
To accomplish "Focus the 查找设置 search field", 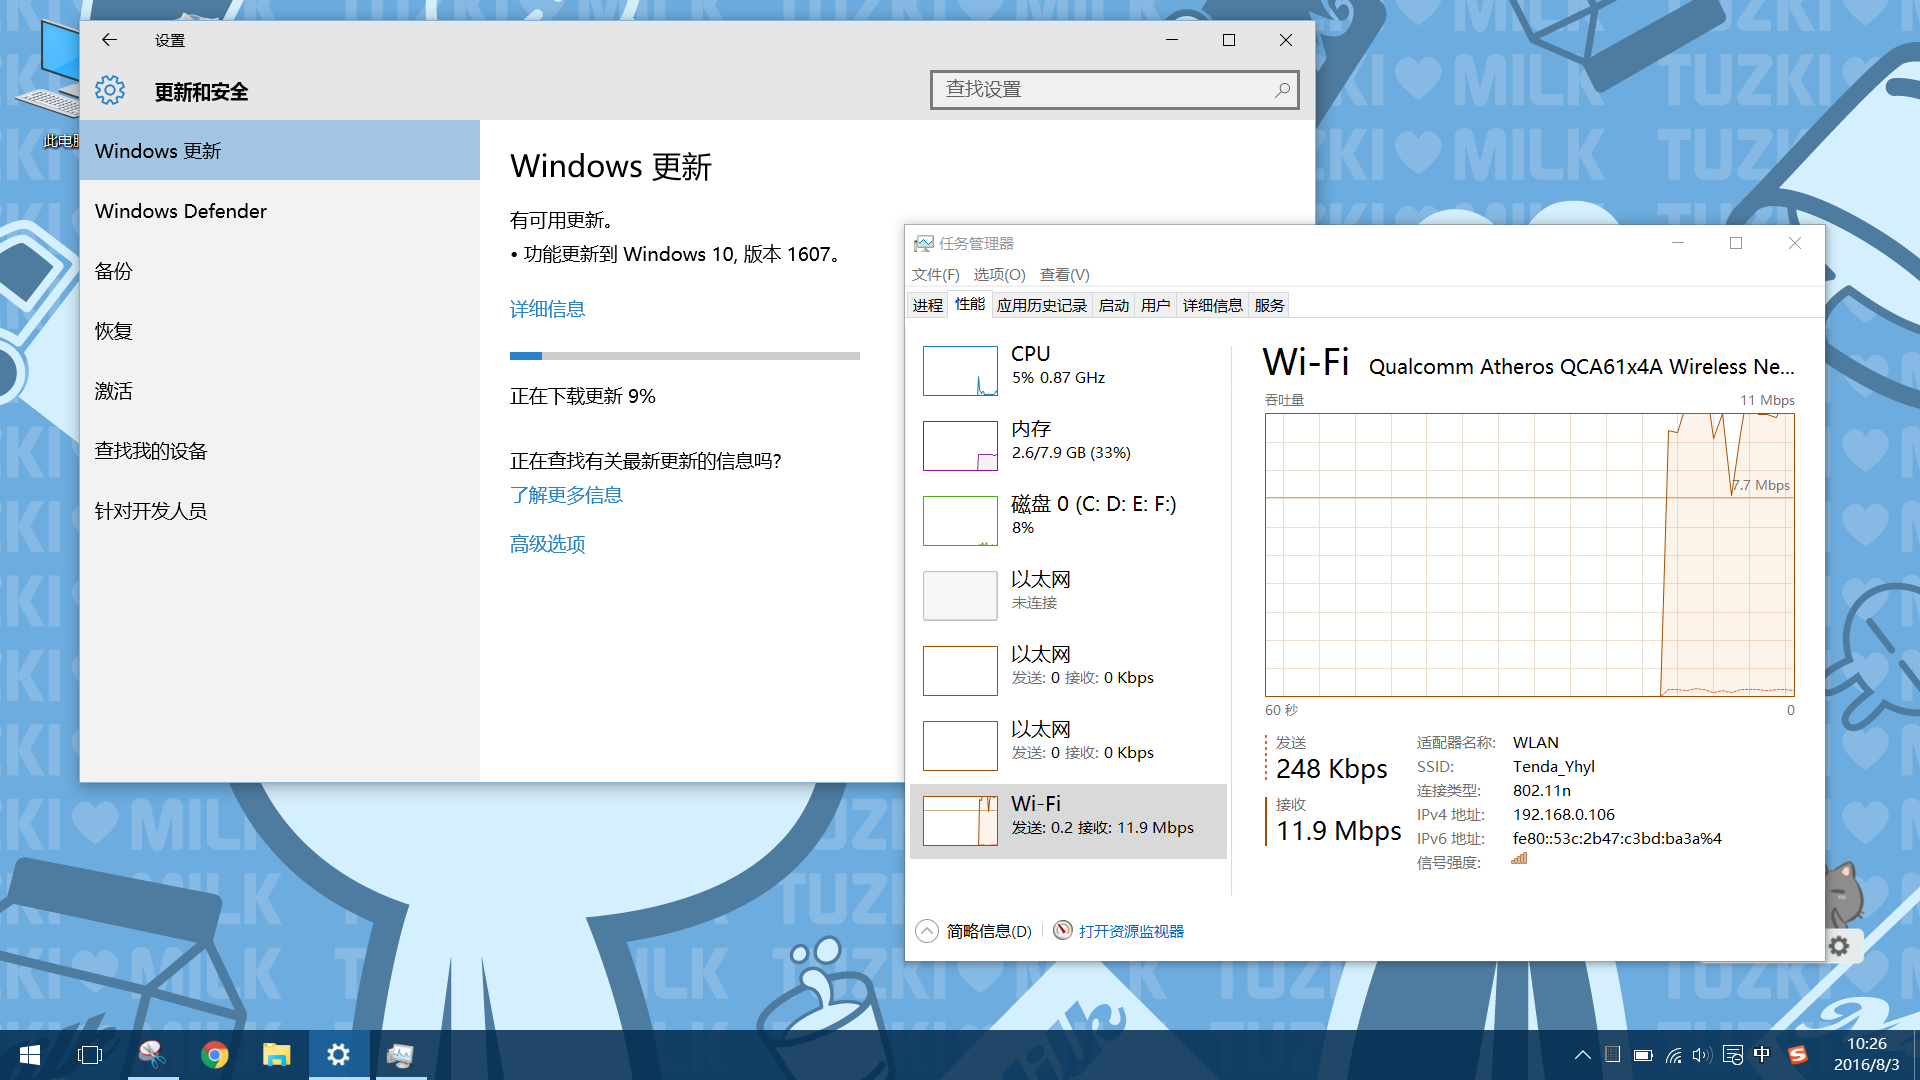I will 1114,90.
